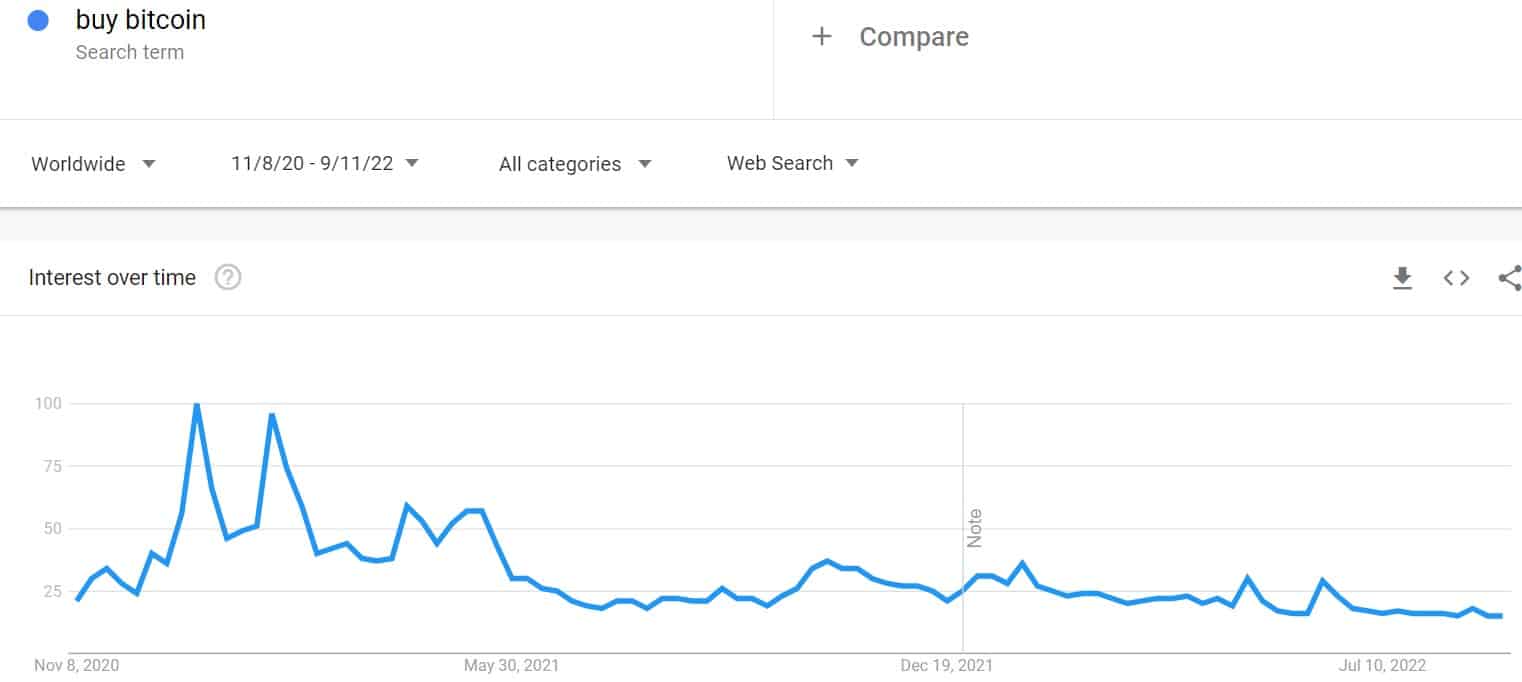Click the Compare option

(913, 36)
